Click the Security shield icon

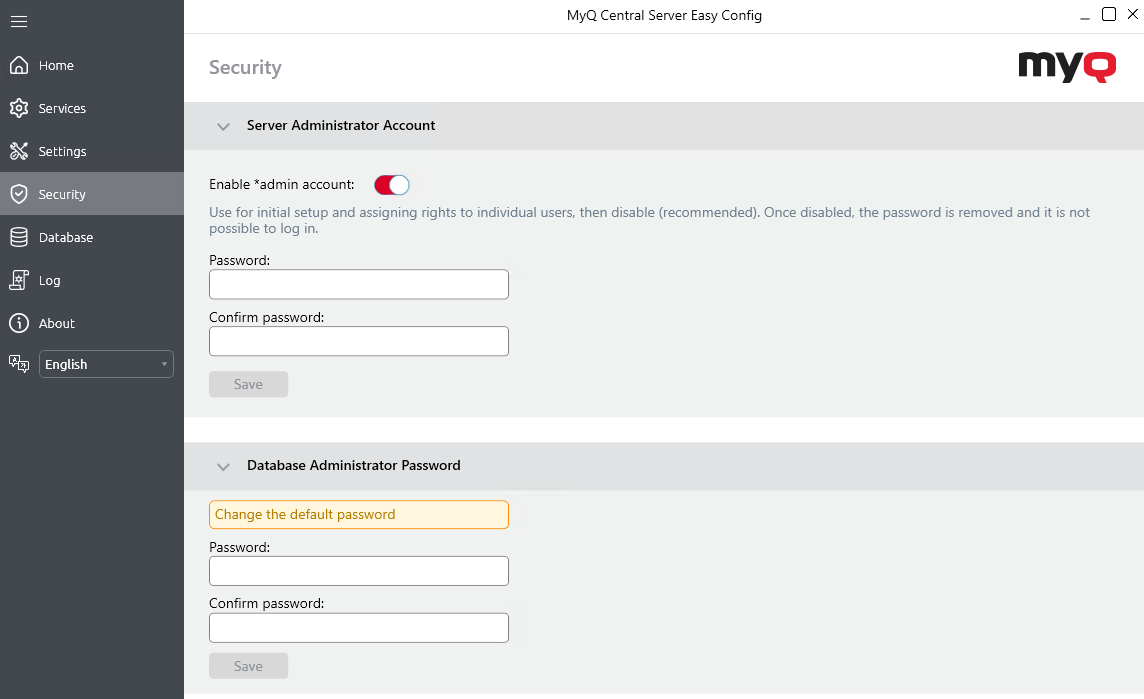pos(20,194)
